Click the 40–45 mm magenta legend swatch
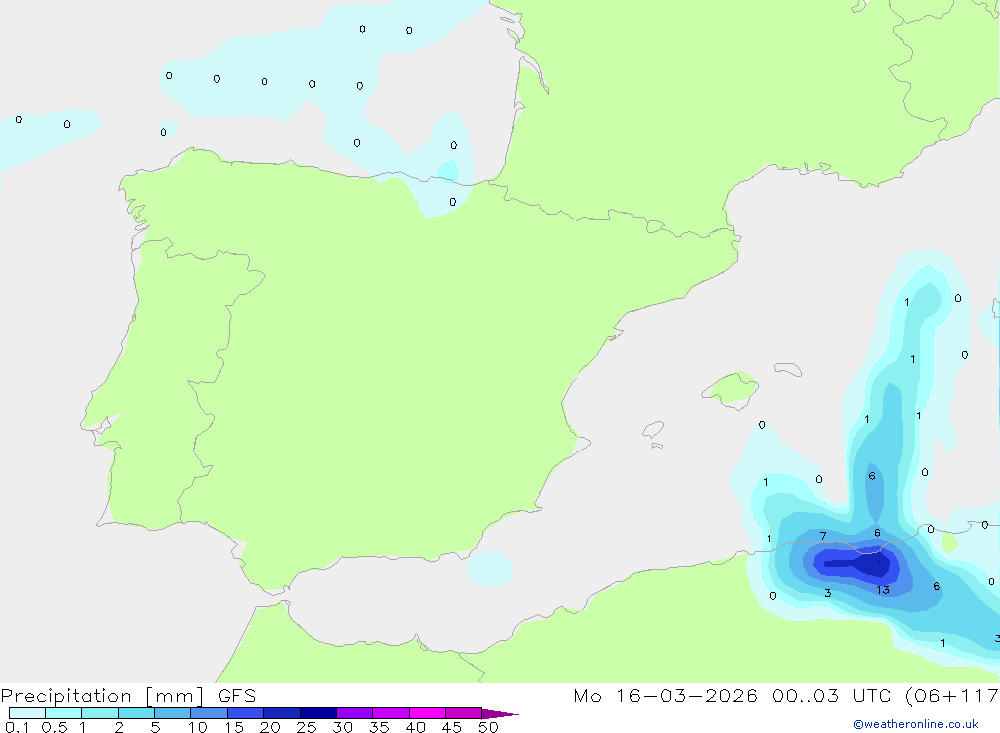Image resolution: width=1000 pixels, height=733 pixels. pyautogui.click(x=427, y=713)
